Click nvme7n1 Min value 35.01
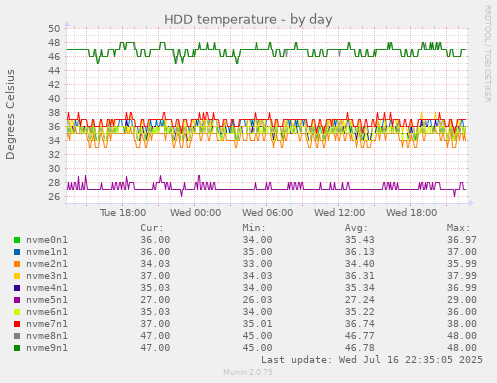 (257, 324)
